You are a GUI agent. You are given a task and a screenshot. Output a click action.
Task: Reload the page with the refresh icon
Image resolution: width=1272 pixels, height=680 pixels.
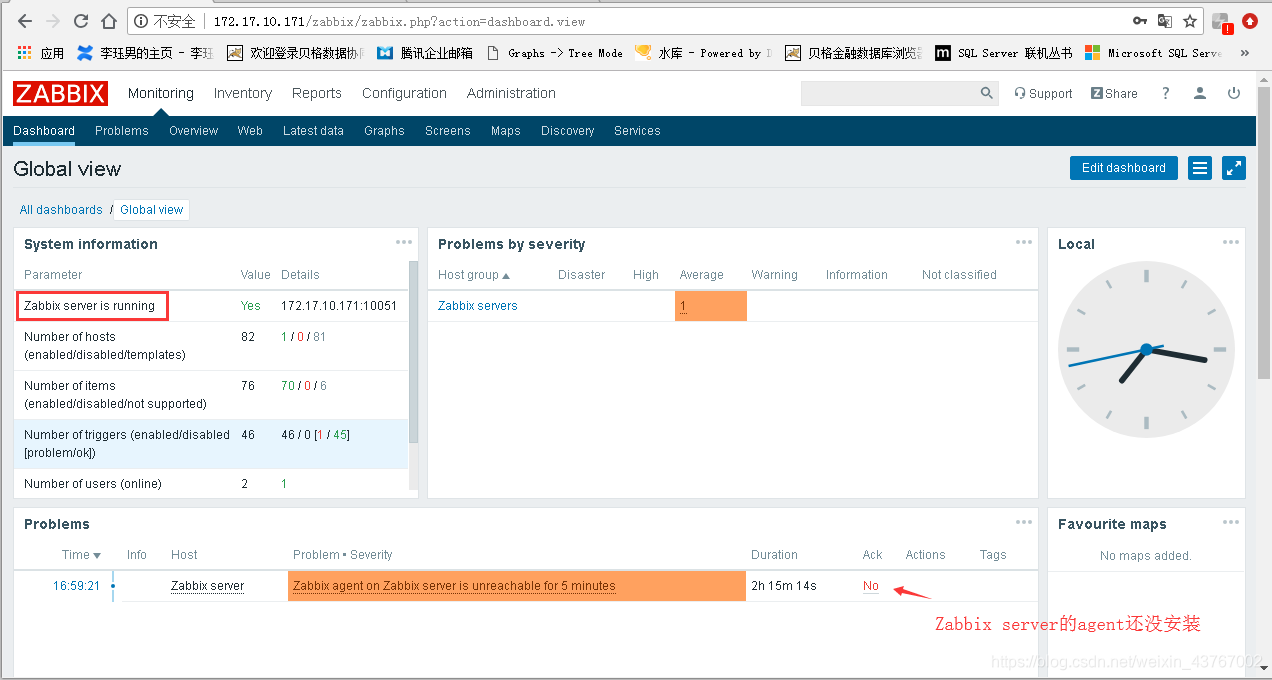[x=81, y=21]
